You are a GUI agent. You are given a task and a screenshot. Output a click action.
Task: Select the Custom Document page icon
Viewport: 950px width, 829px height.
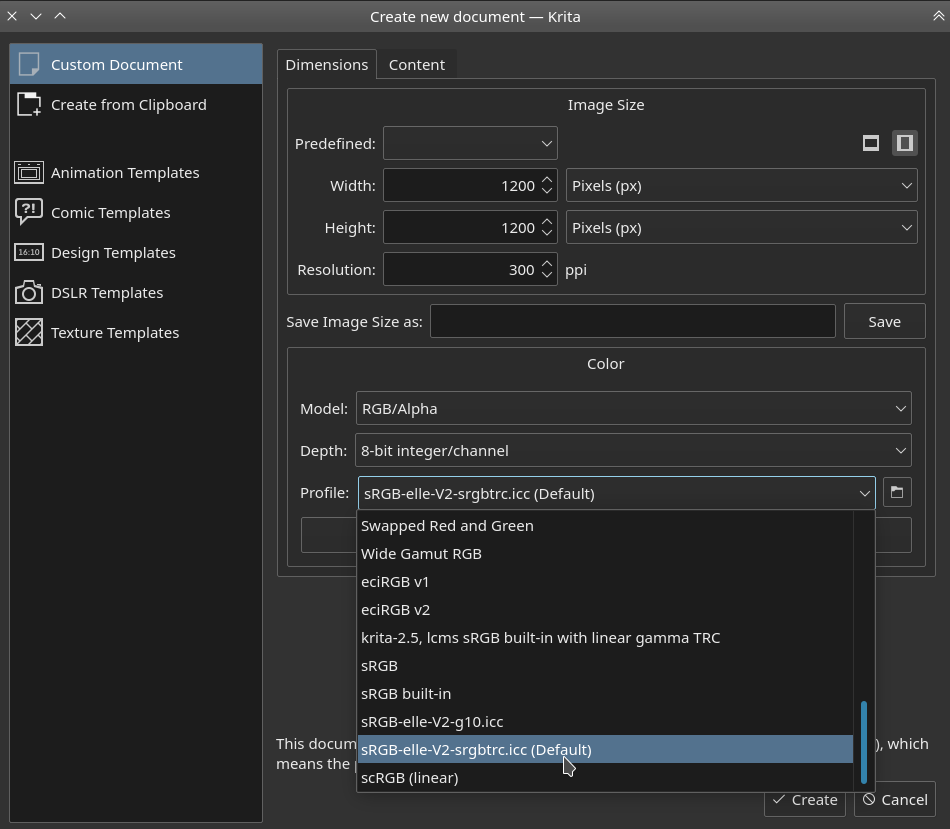coord(29,64)
